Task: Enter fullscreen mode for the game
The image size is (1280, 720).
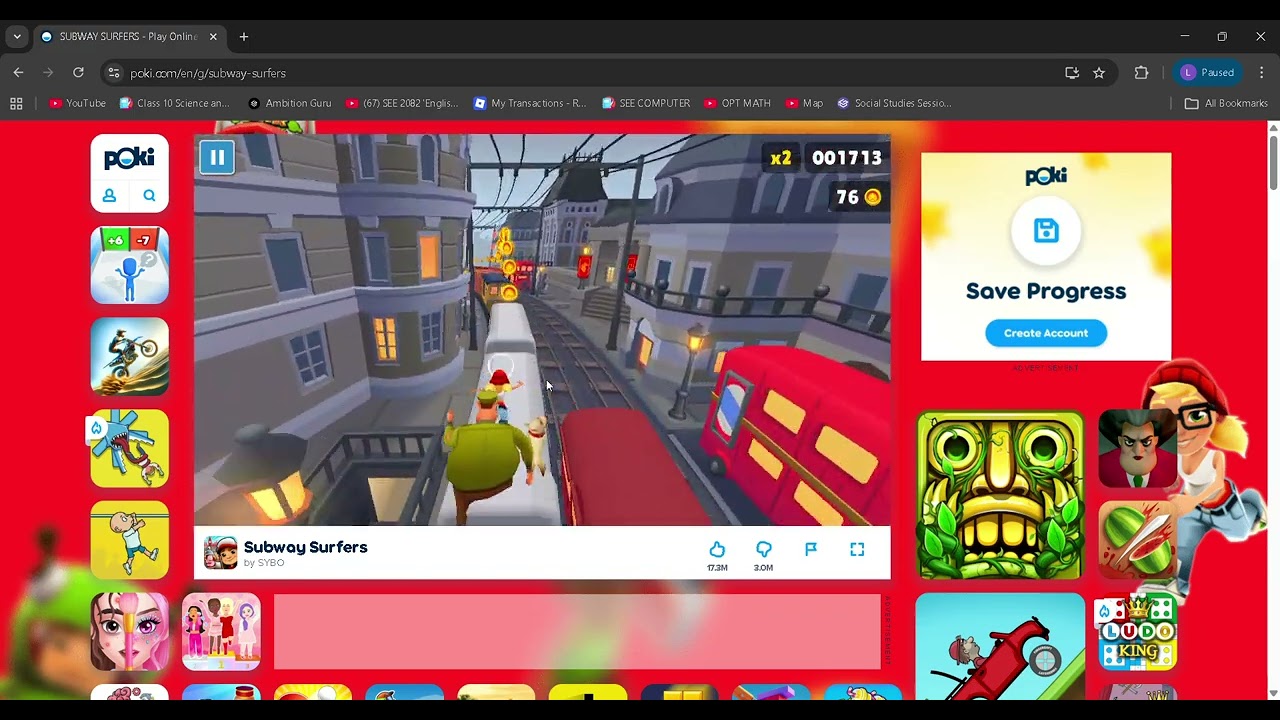Action: 857,549
